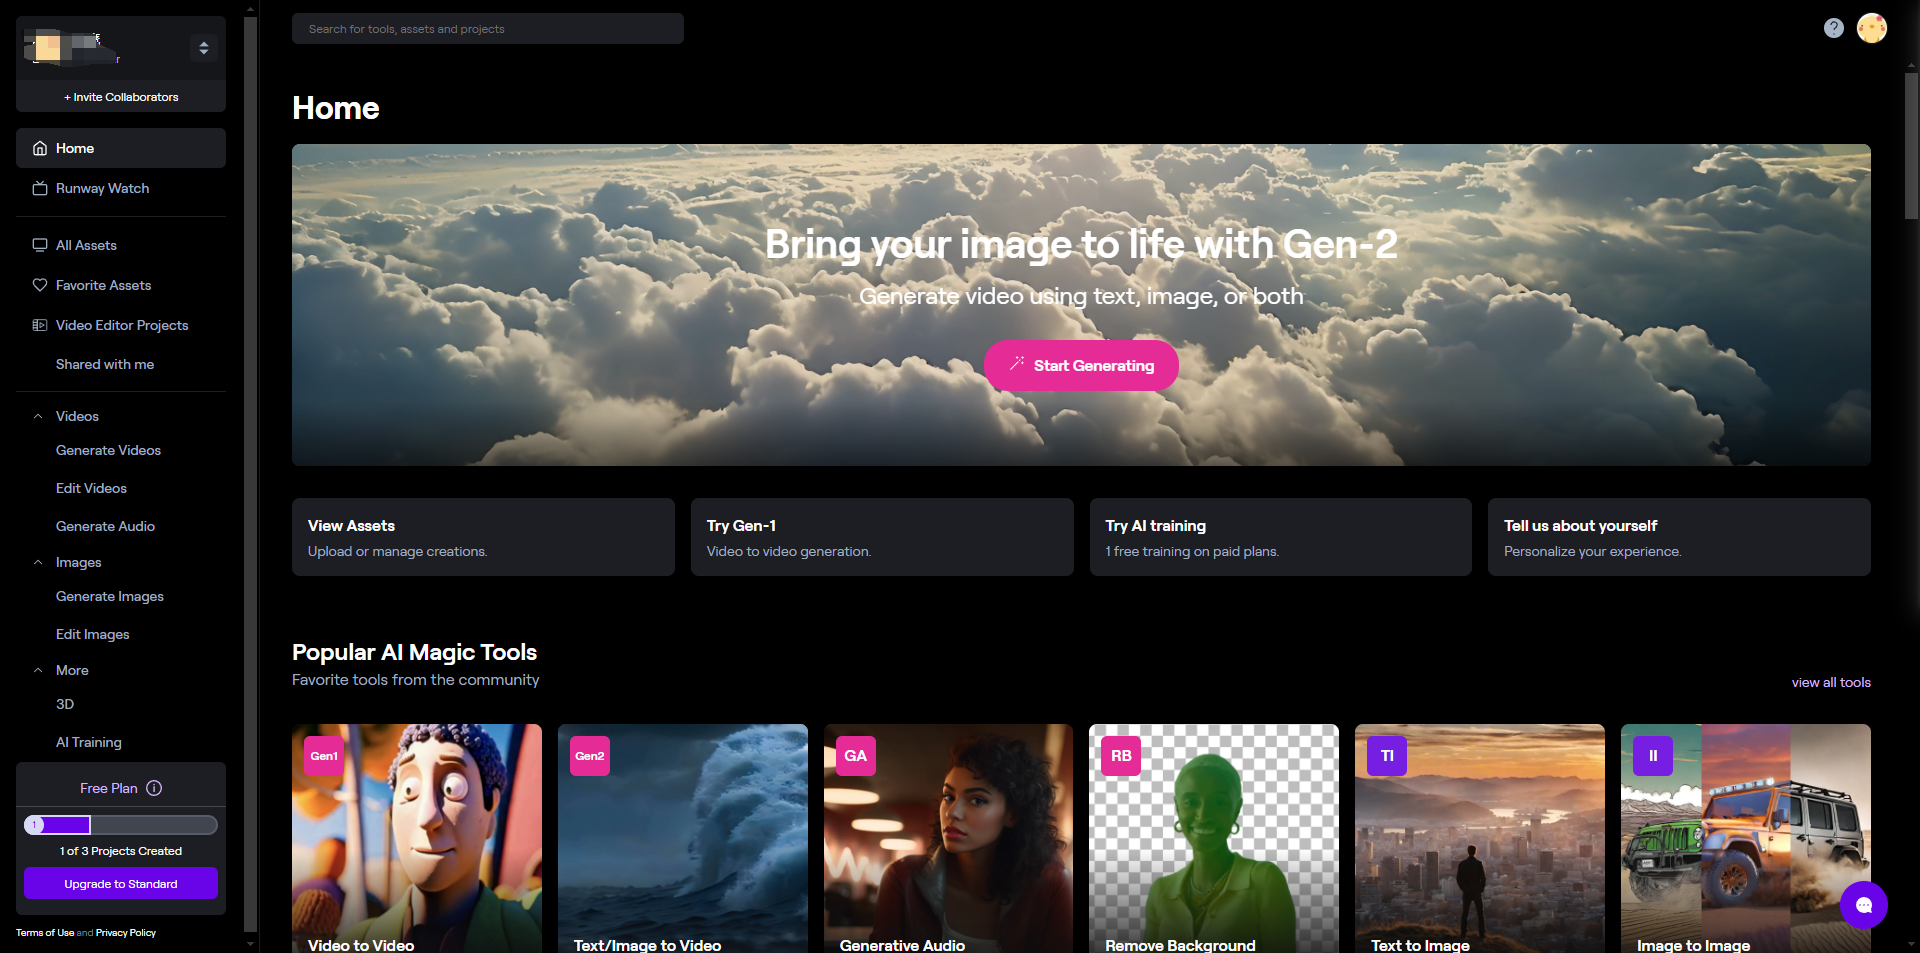
Task: Select AI Training in sidebar
Action: 89,742
